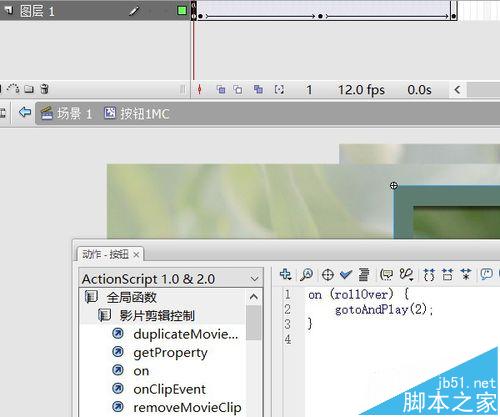Click the 按钮1MC symbol in edit bar
Image resolution: width=500 pixels, height=417 pixels.
coord(137,114)
